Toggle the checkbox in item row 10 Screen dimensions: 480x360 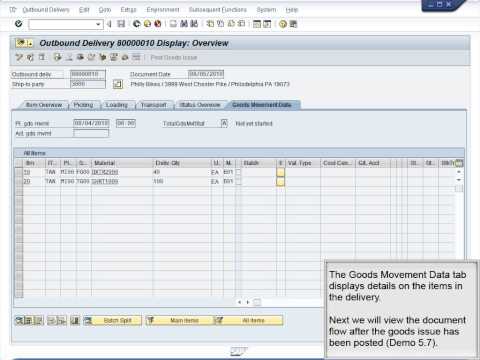[x=238, y=172]
